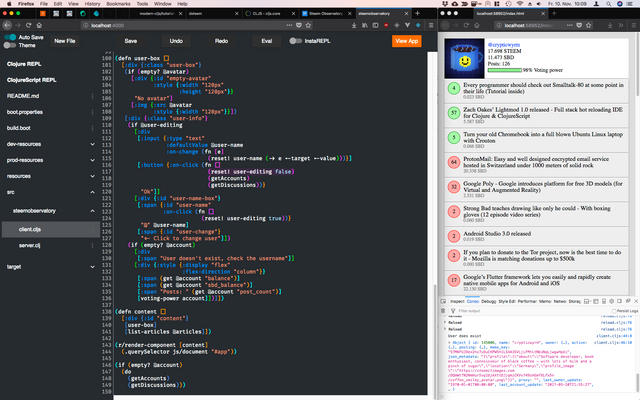The image size is (640, 400).
Task: Click the Save button
Action: pyautogui.click(x=131, y=41)
